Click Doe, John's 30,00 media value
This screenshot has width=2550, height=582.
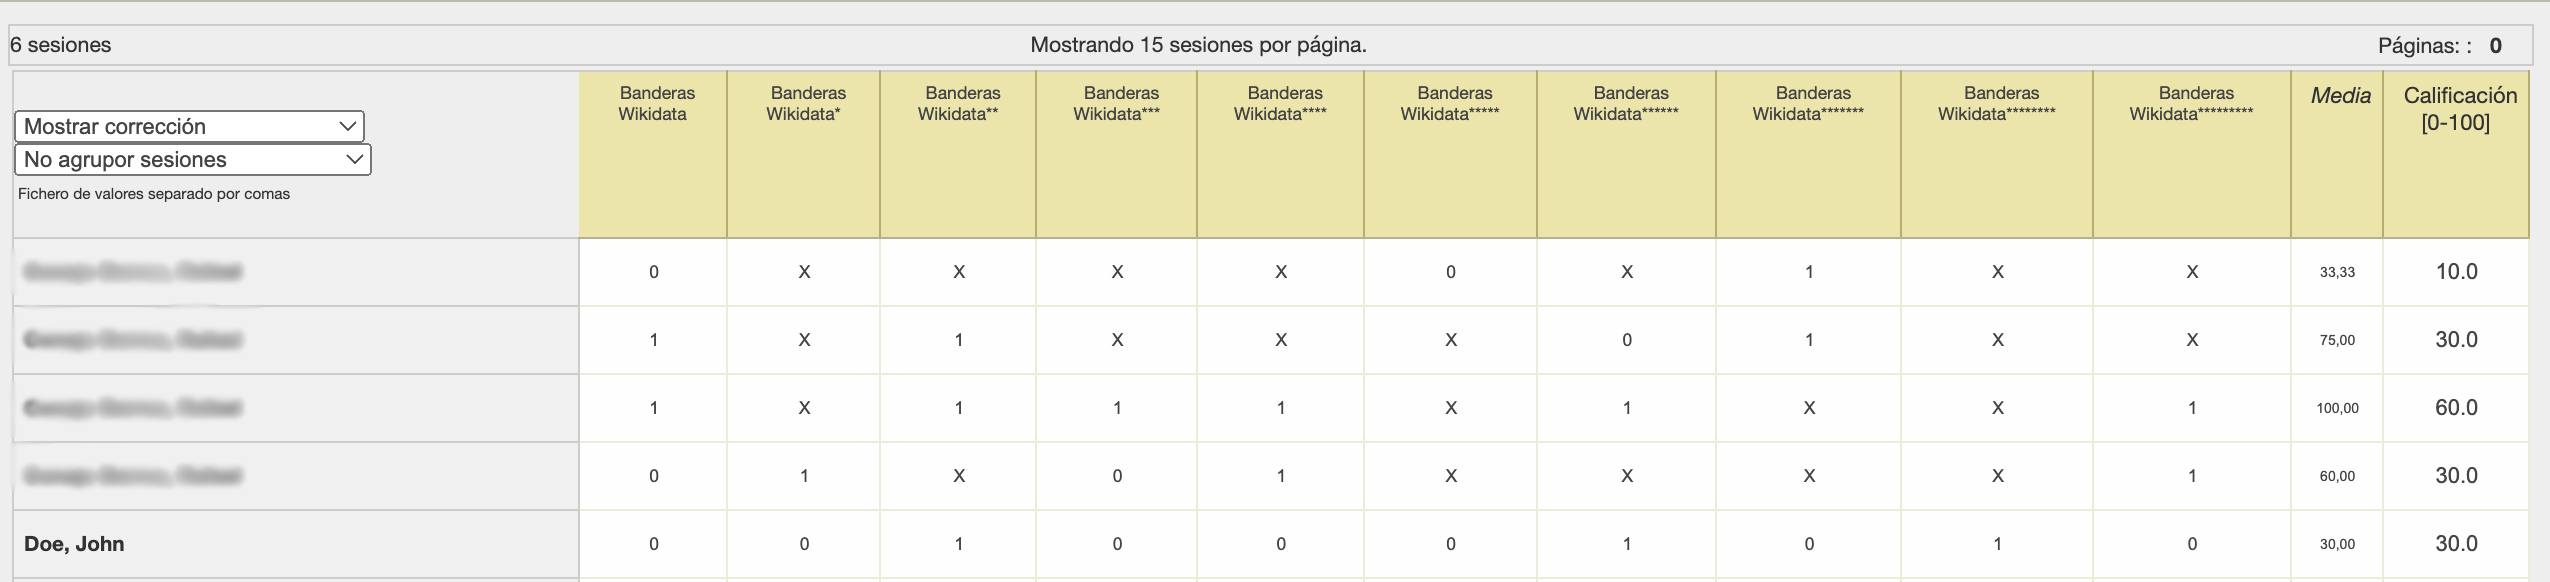tap(2337, 544)
